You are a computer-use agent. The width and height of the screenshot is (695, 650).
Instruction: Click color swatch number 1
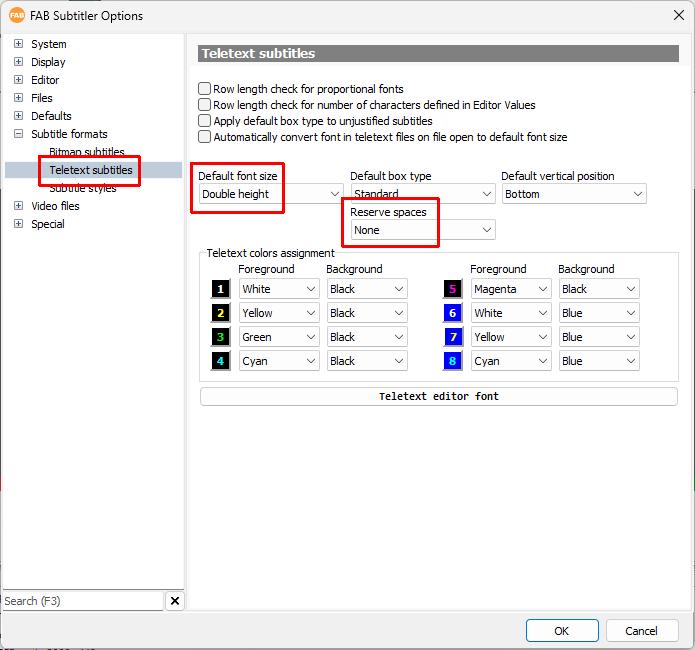click(220, 289)
